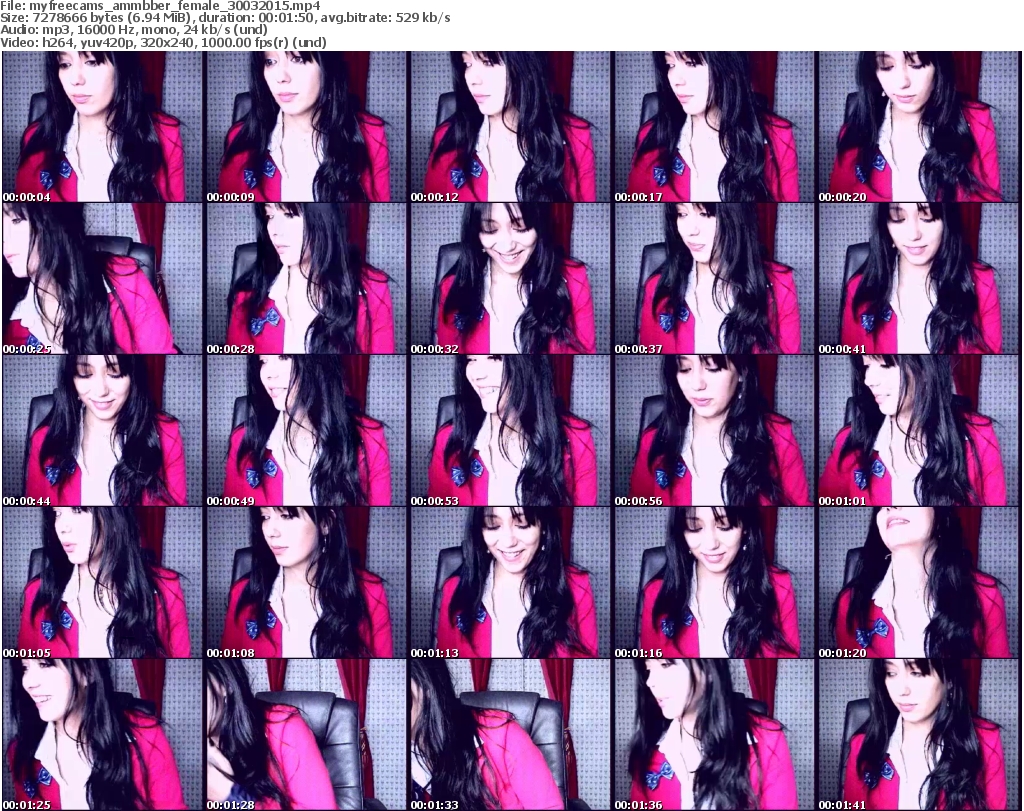The height and width of the screenshot is (811, 1024).
Task: Open the thumbnail stamped 00:01:01
Action: [x=918, y=431]
